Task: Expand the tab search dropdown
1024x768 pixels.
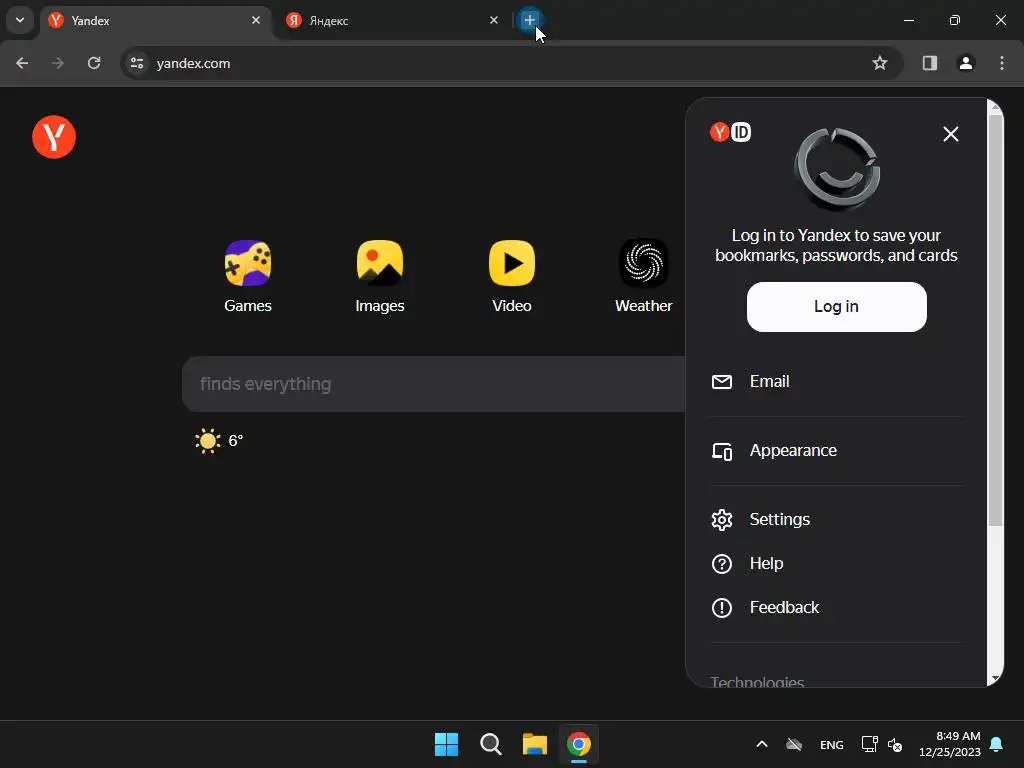Action: coord(20,20)
